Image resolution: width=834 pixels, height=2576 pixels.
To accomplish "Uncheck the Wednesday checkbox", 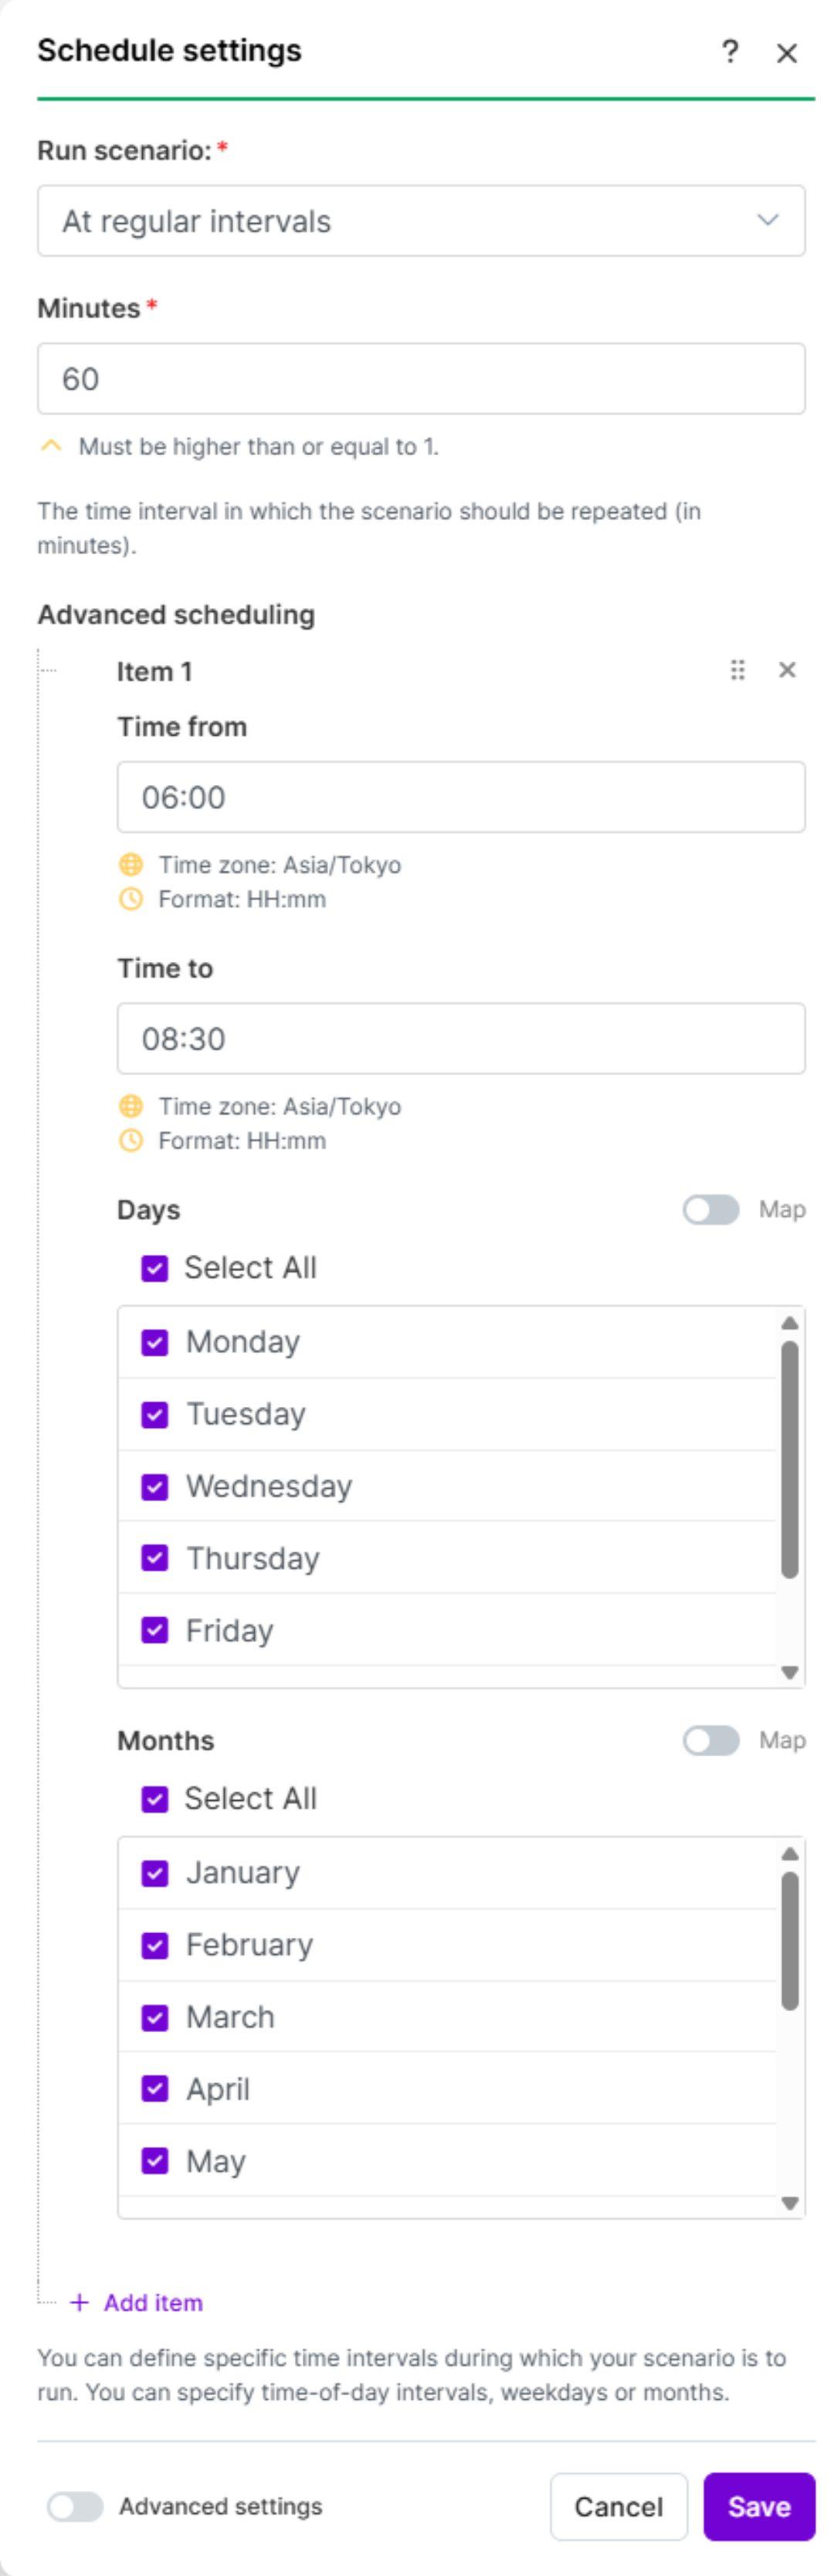I will (x=155, y=1487).
